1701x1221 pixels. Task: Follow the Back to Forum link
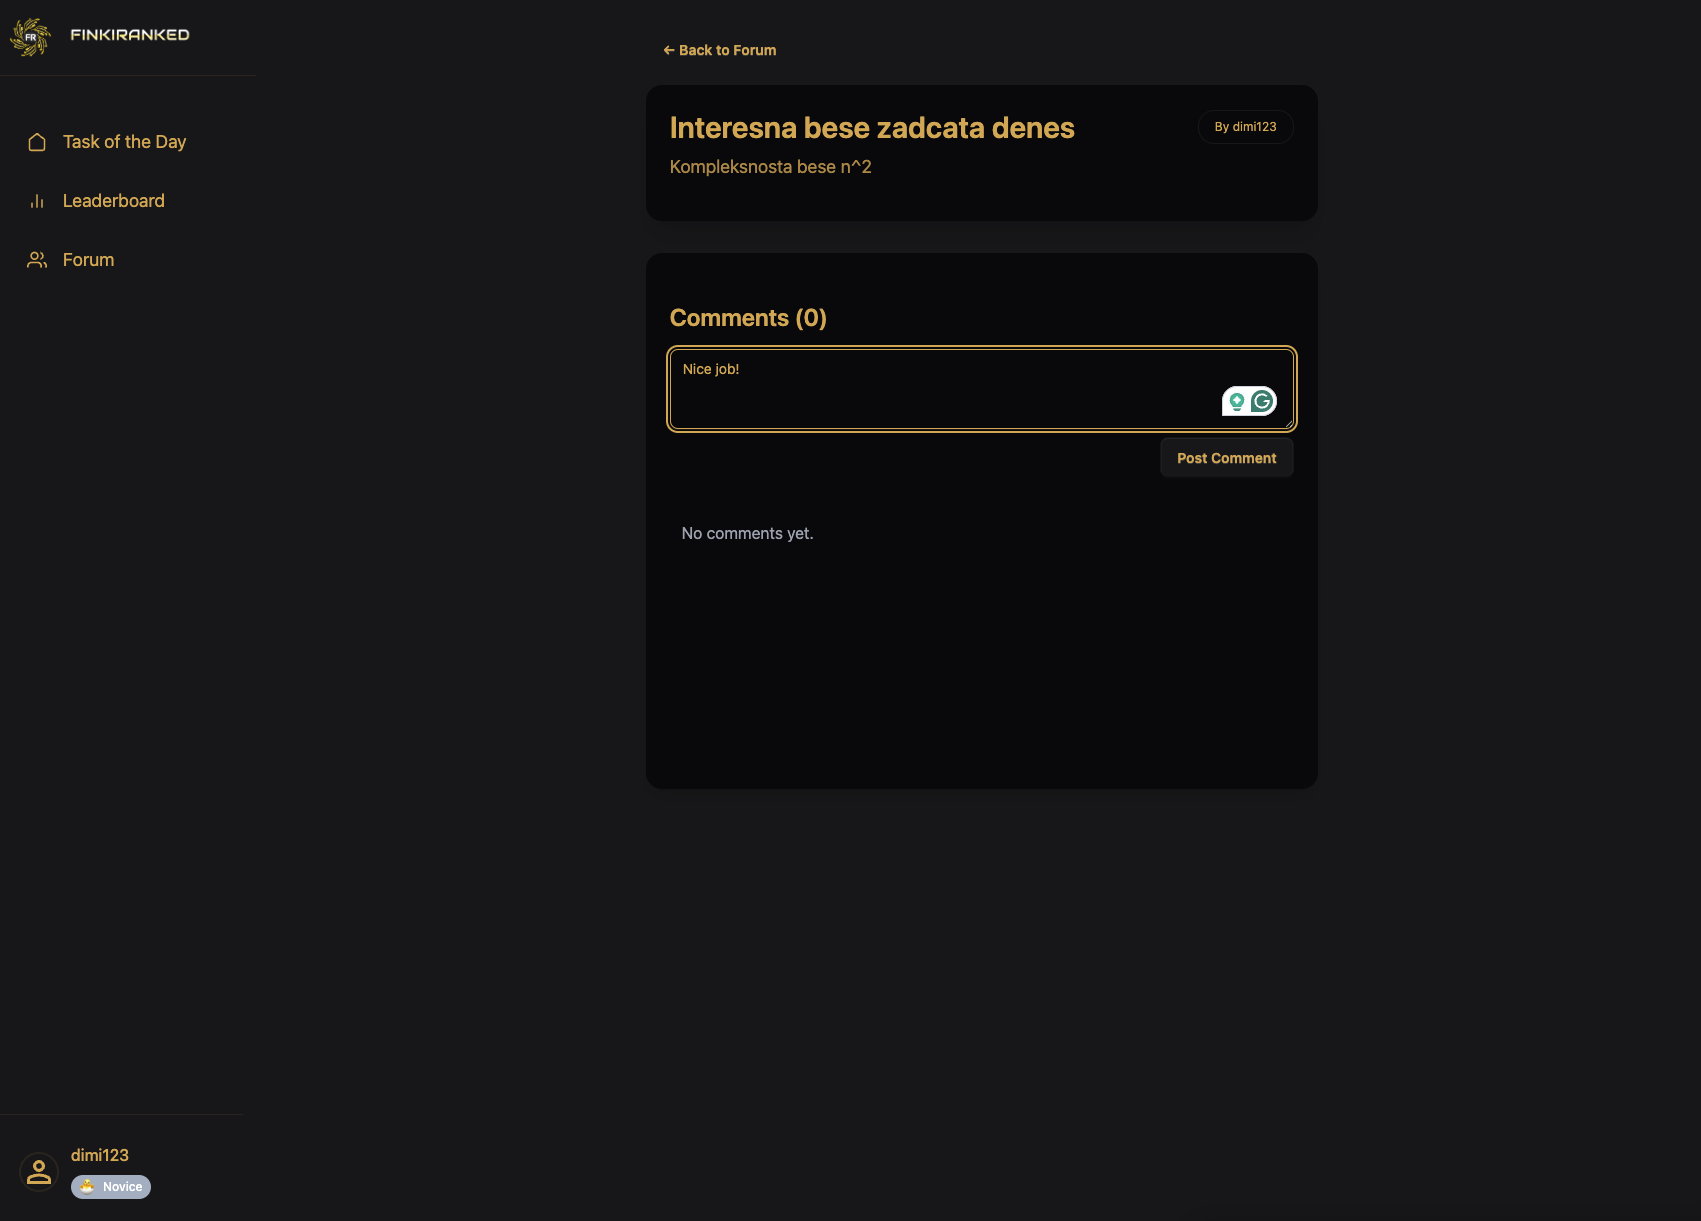pyautogui.click(x=720, y=50)
